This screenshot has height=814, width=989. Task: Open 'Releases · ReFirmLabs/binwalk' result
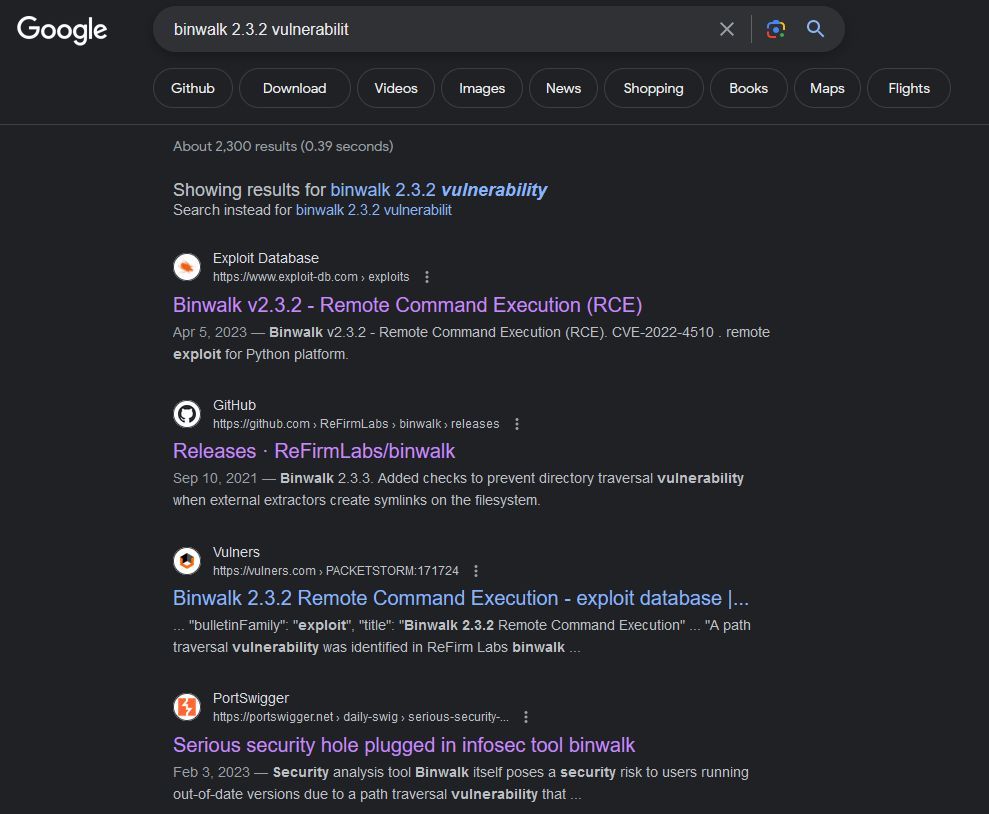(x=314, y=451)
